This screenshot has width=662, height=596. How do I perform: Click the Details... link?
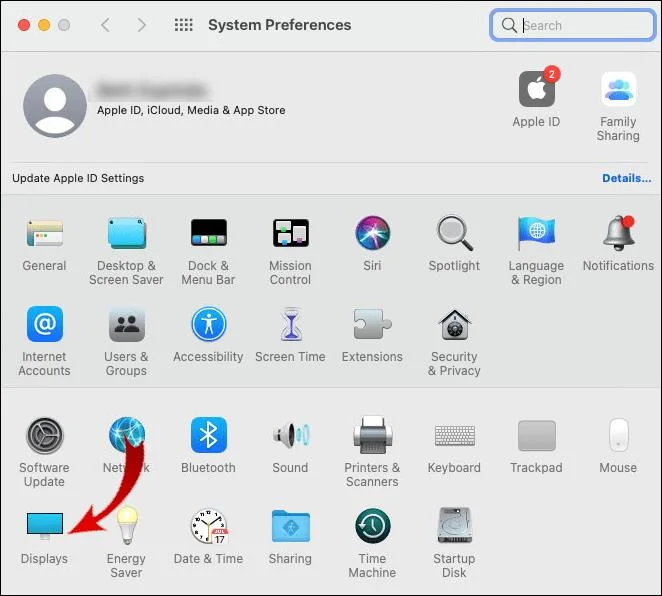click(x=627, y=178)
